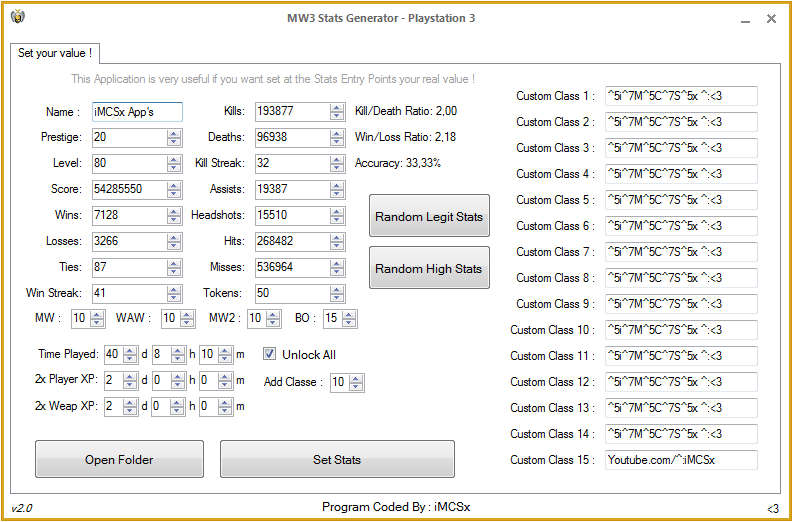Click the Time Played days spinner arrows
This screenshot has width=793, height=522.
(x=130, y=355)
